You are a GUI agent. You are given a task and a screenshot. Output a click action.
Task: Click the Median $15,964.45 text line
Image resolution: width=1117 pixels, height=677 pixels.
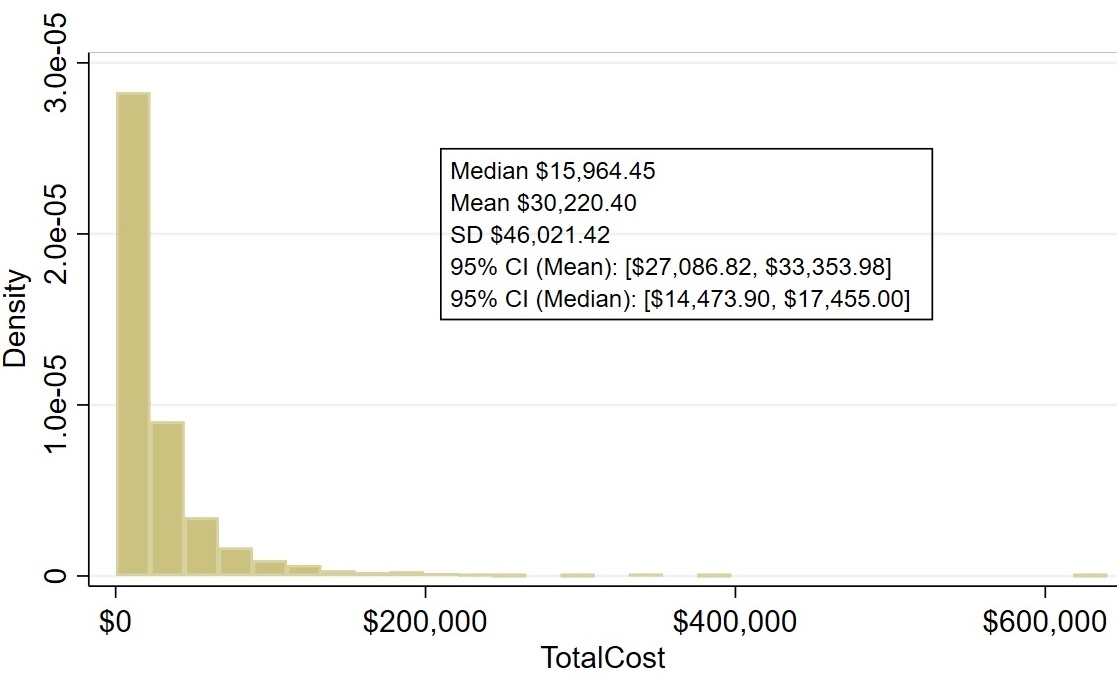coord(553,171)
